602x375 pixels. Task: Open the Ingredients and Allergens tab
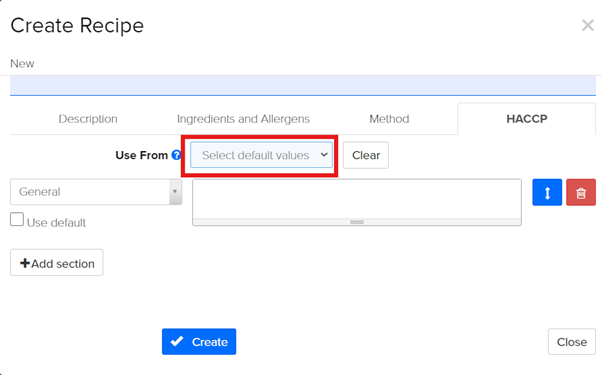tap(243, 119)
